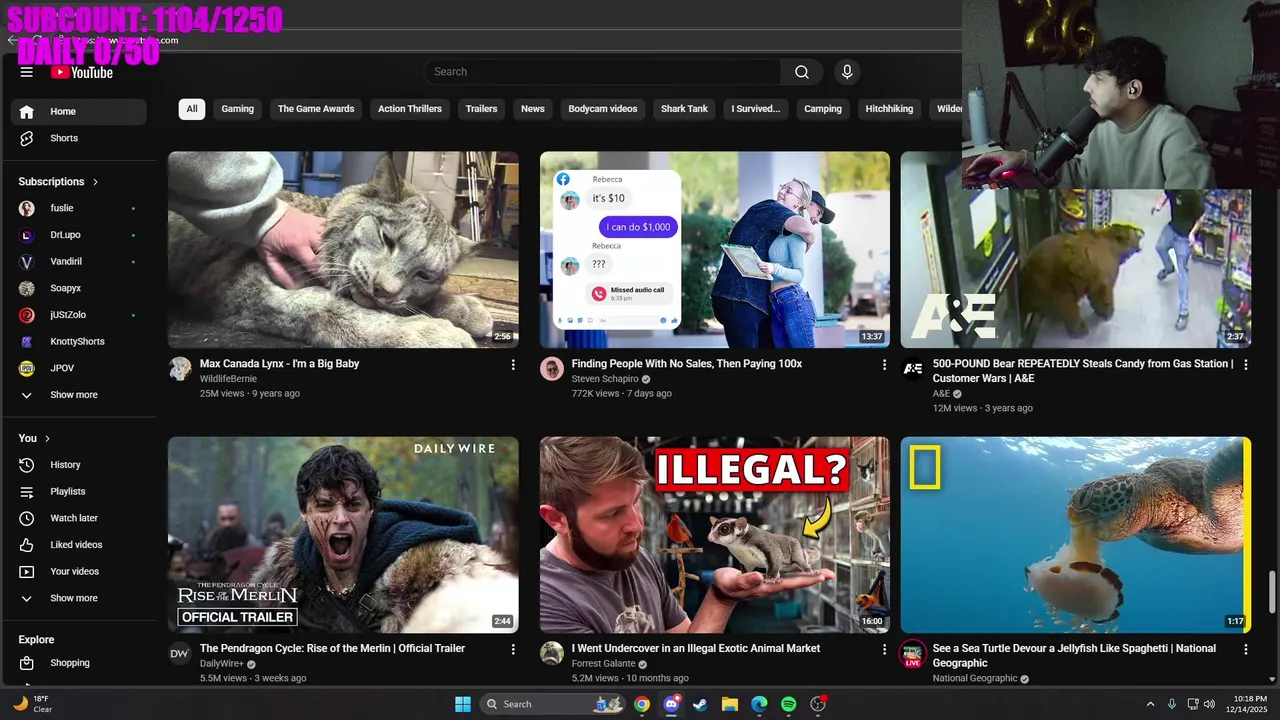Open the 500-POUND Bear video title
1280x720 pixels.
1083,371
